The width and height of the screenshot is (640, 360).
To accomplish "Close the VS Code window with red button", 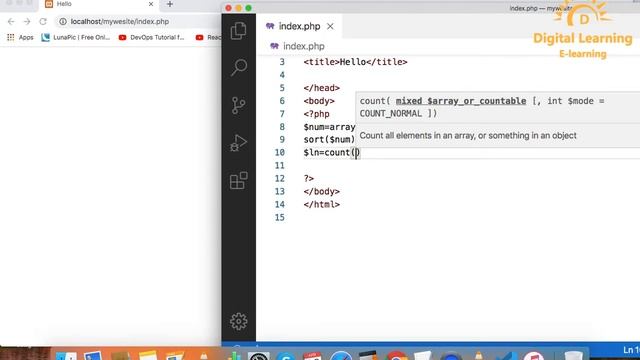I will tap(229, 8).
